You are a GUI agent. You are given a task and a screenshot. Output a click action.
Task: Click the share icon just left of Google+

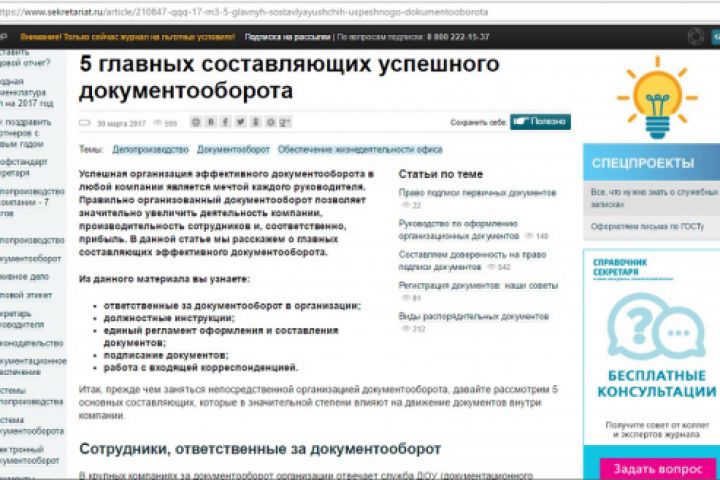[x=270, y=122]
